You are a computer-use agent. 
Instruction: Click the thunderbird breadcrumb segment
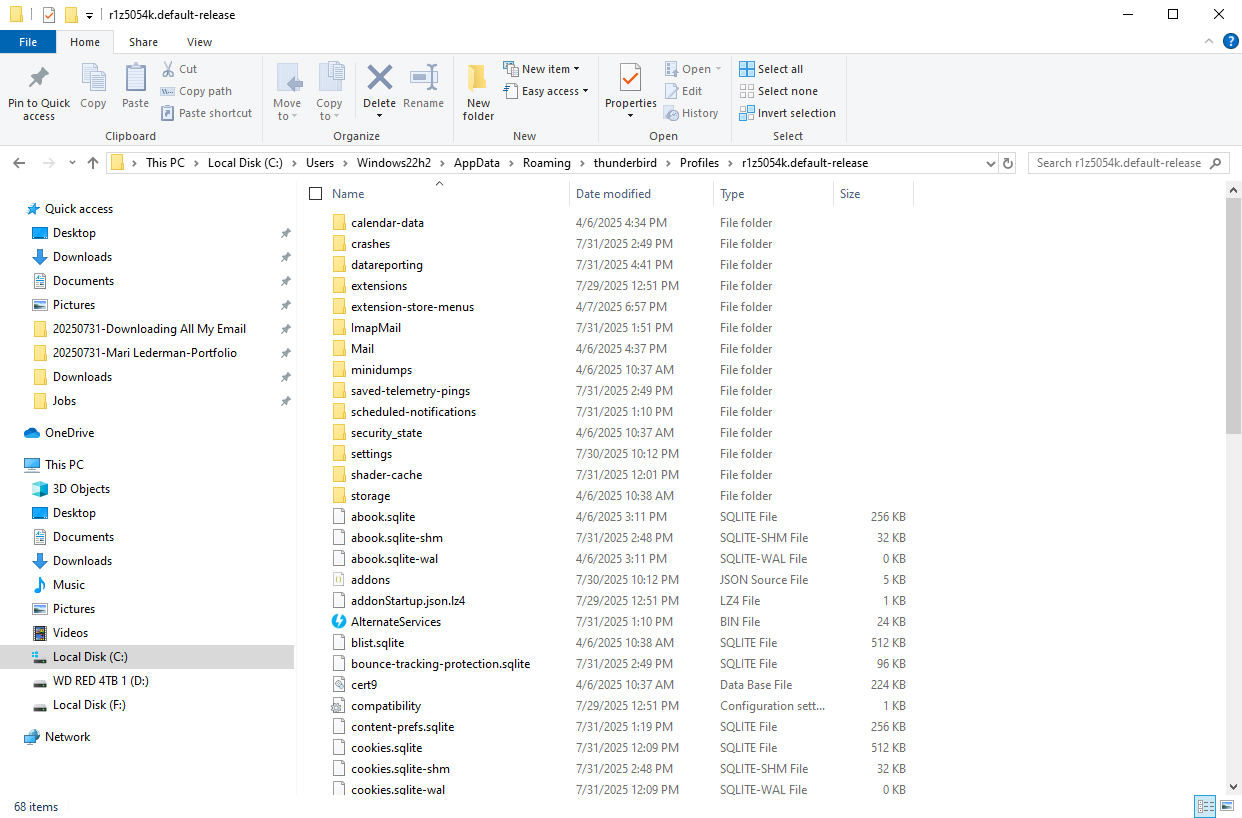tap(626, 163)
